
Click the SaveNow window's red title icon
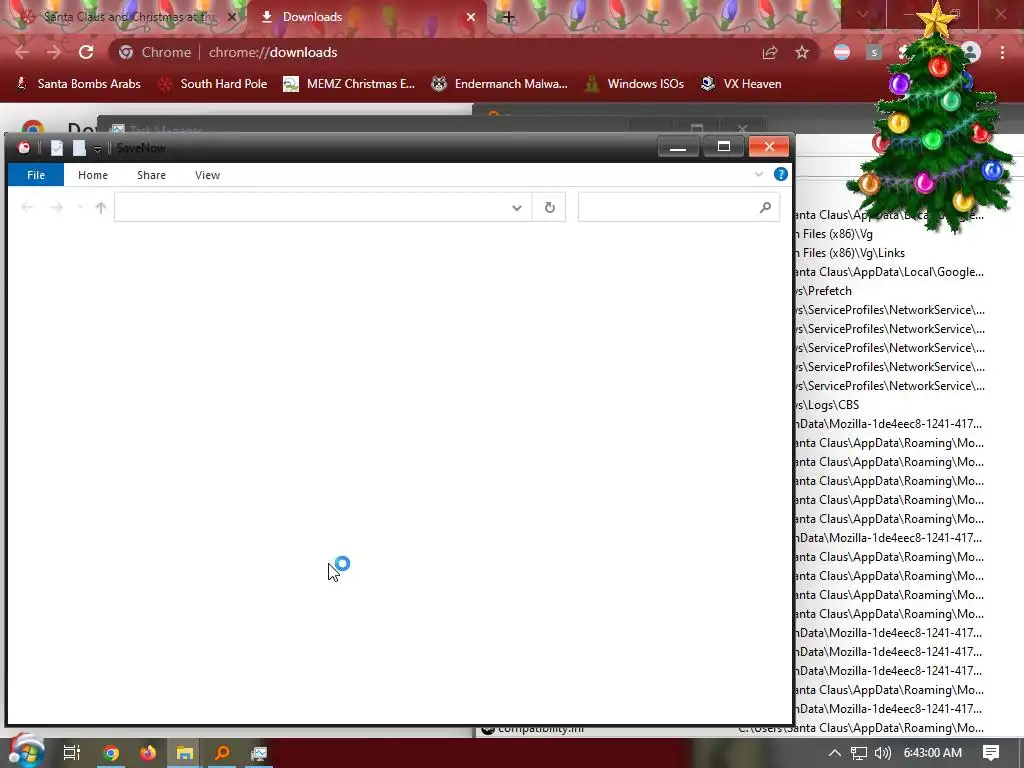click(24, 148)
